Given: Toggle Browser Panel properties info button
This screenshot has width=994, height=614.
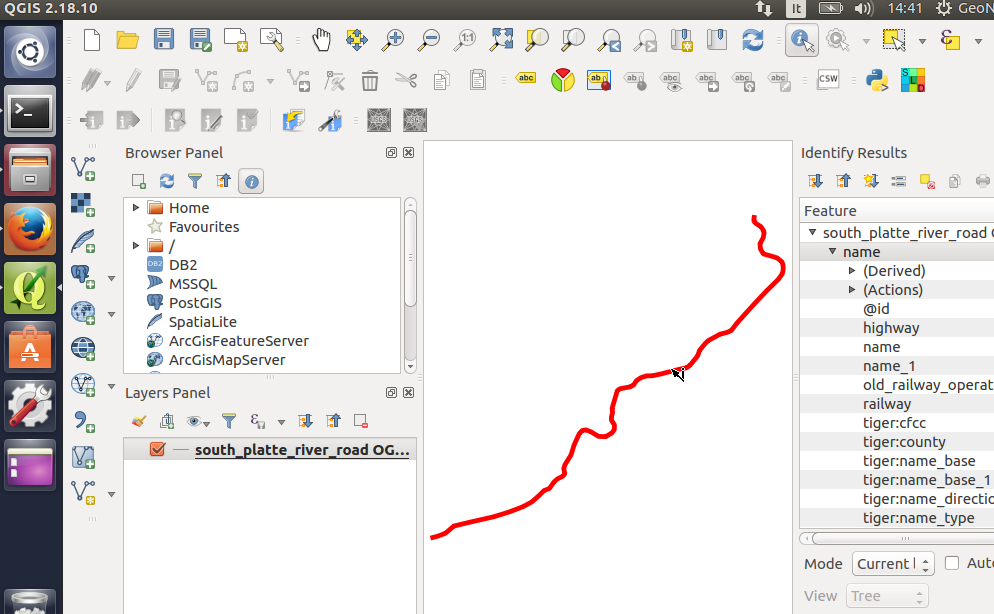Looking at the screenshot, I should pos(252,182).
